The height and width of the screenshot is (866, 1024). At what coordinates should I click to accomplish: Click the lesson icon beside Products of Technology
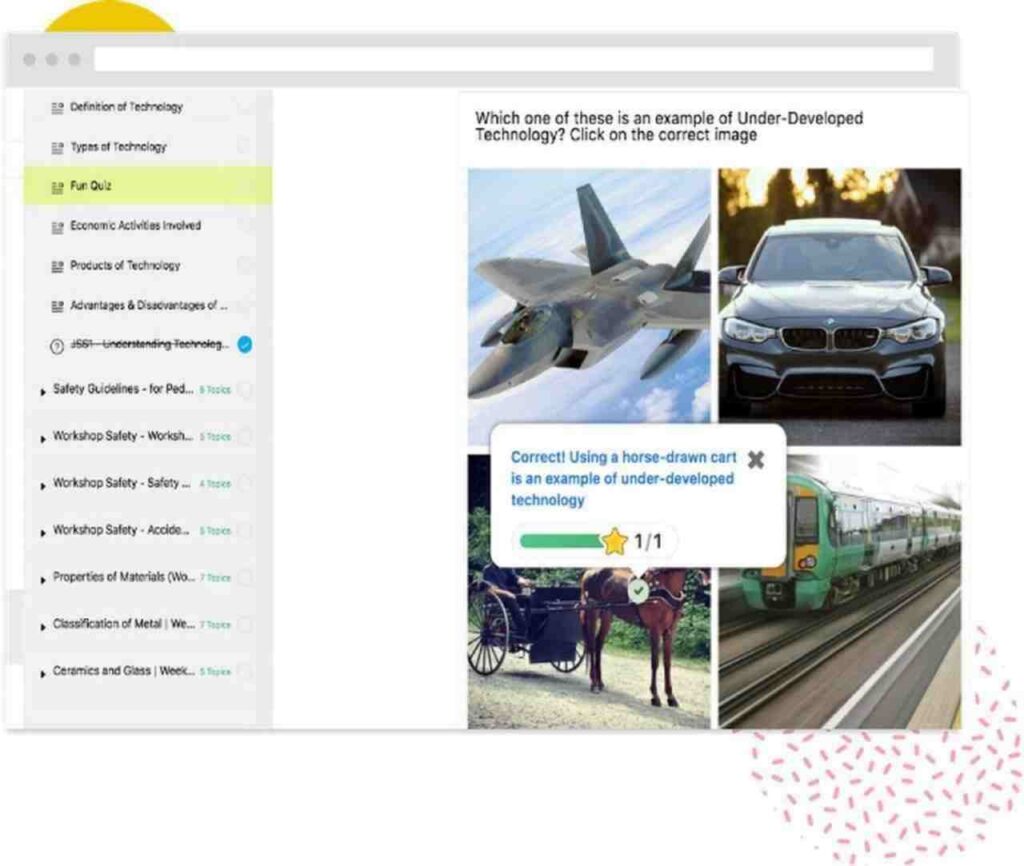[57, 266]
